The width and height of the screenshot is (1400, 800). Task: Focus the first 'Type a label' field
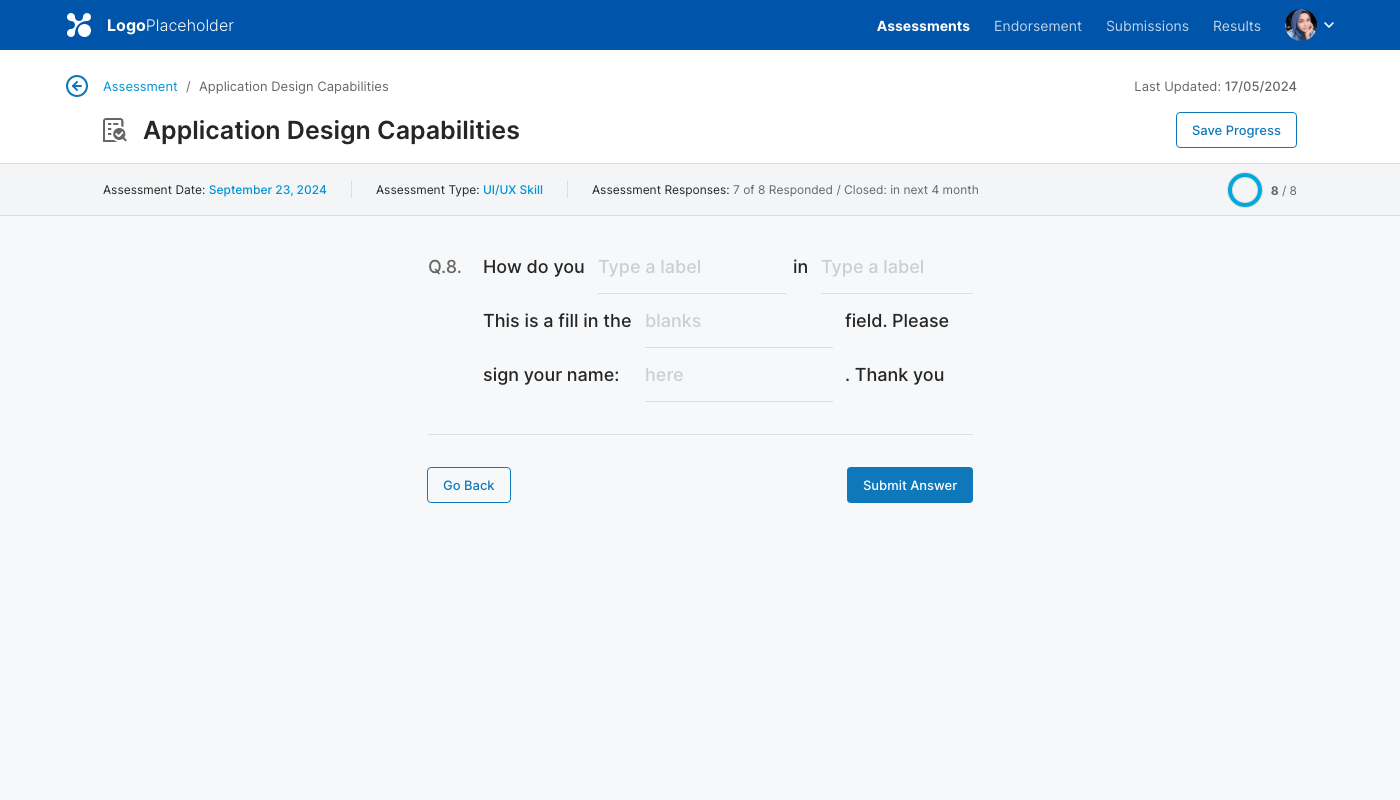pyautogui.click(x=692, y=267)
